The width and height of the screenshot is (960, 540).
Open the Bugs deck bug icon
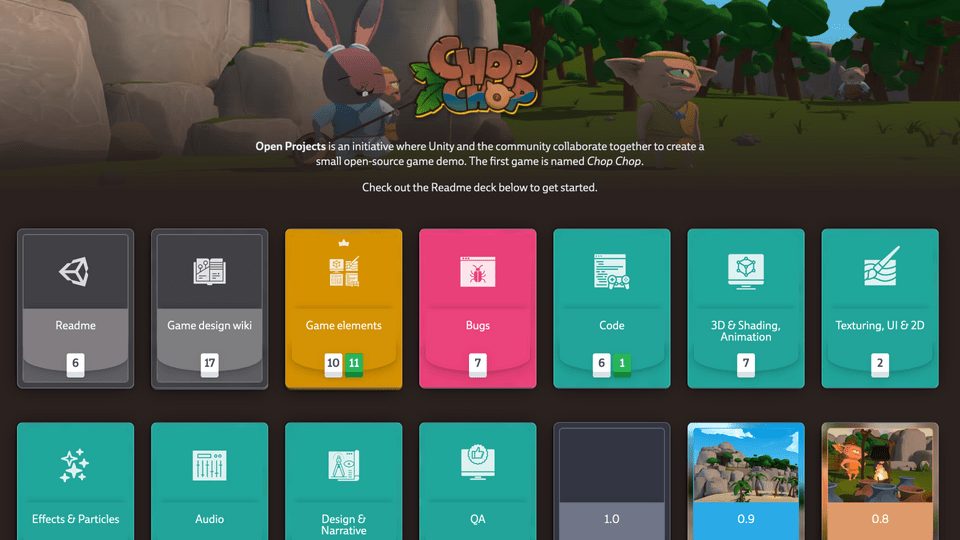click(x=477, y=271)
